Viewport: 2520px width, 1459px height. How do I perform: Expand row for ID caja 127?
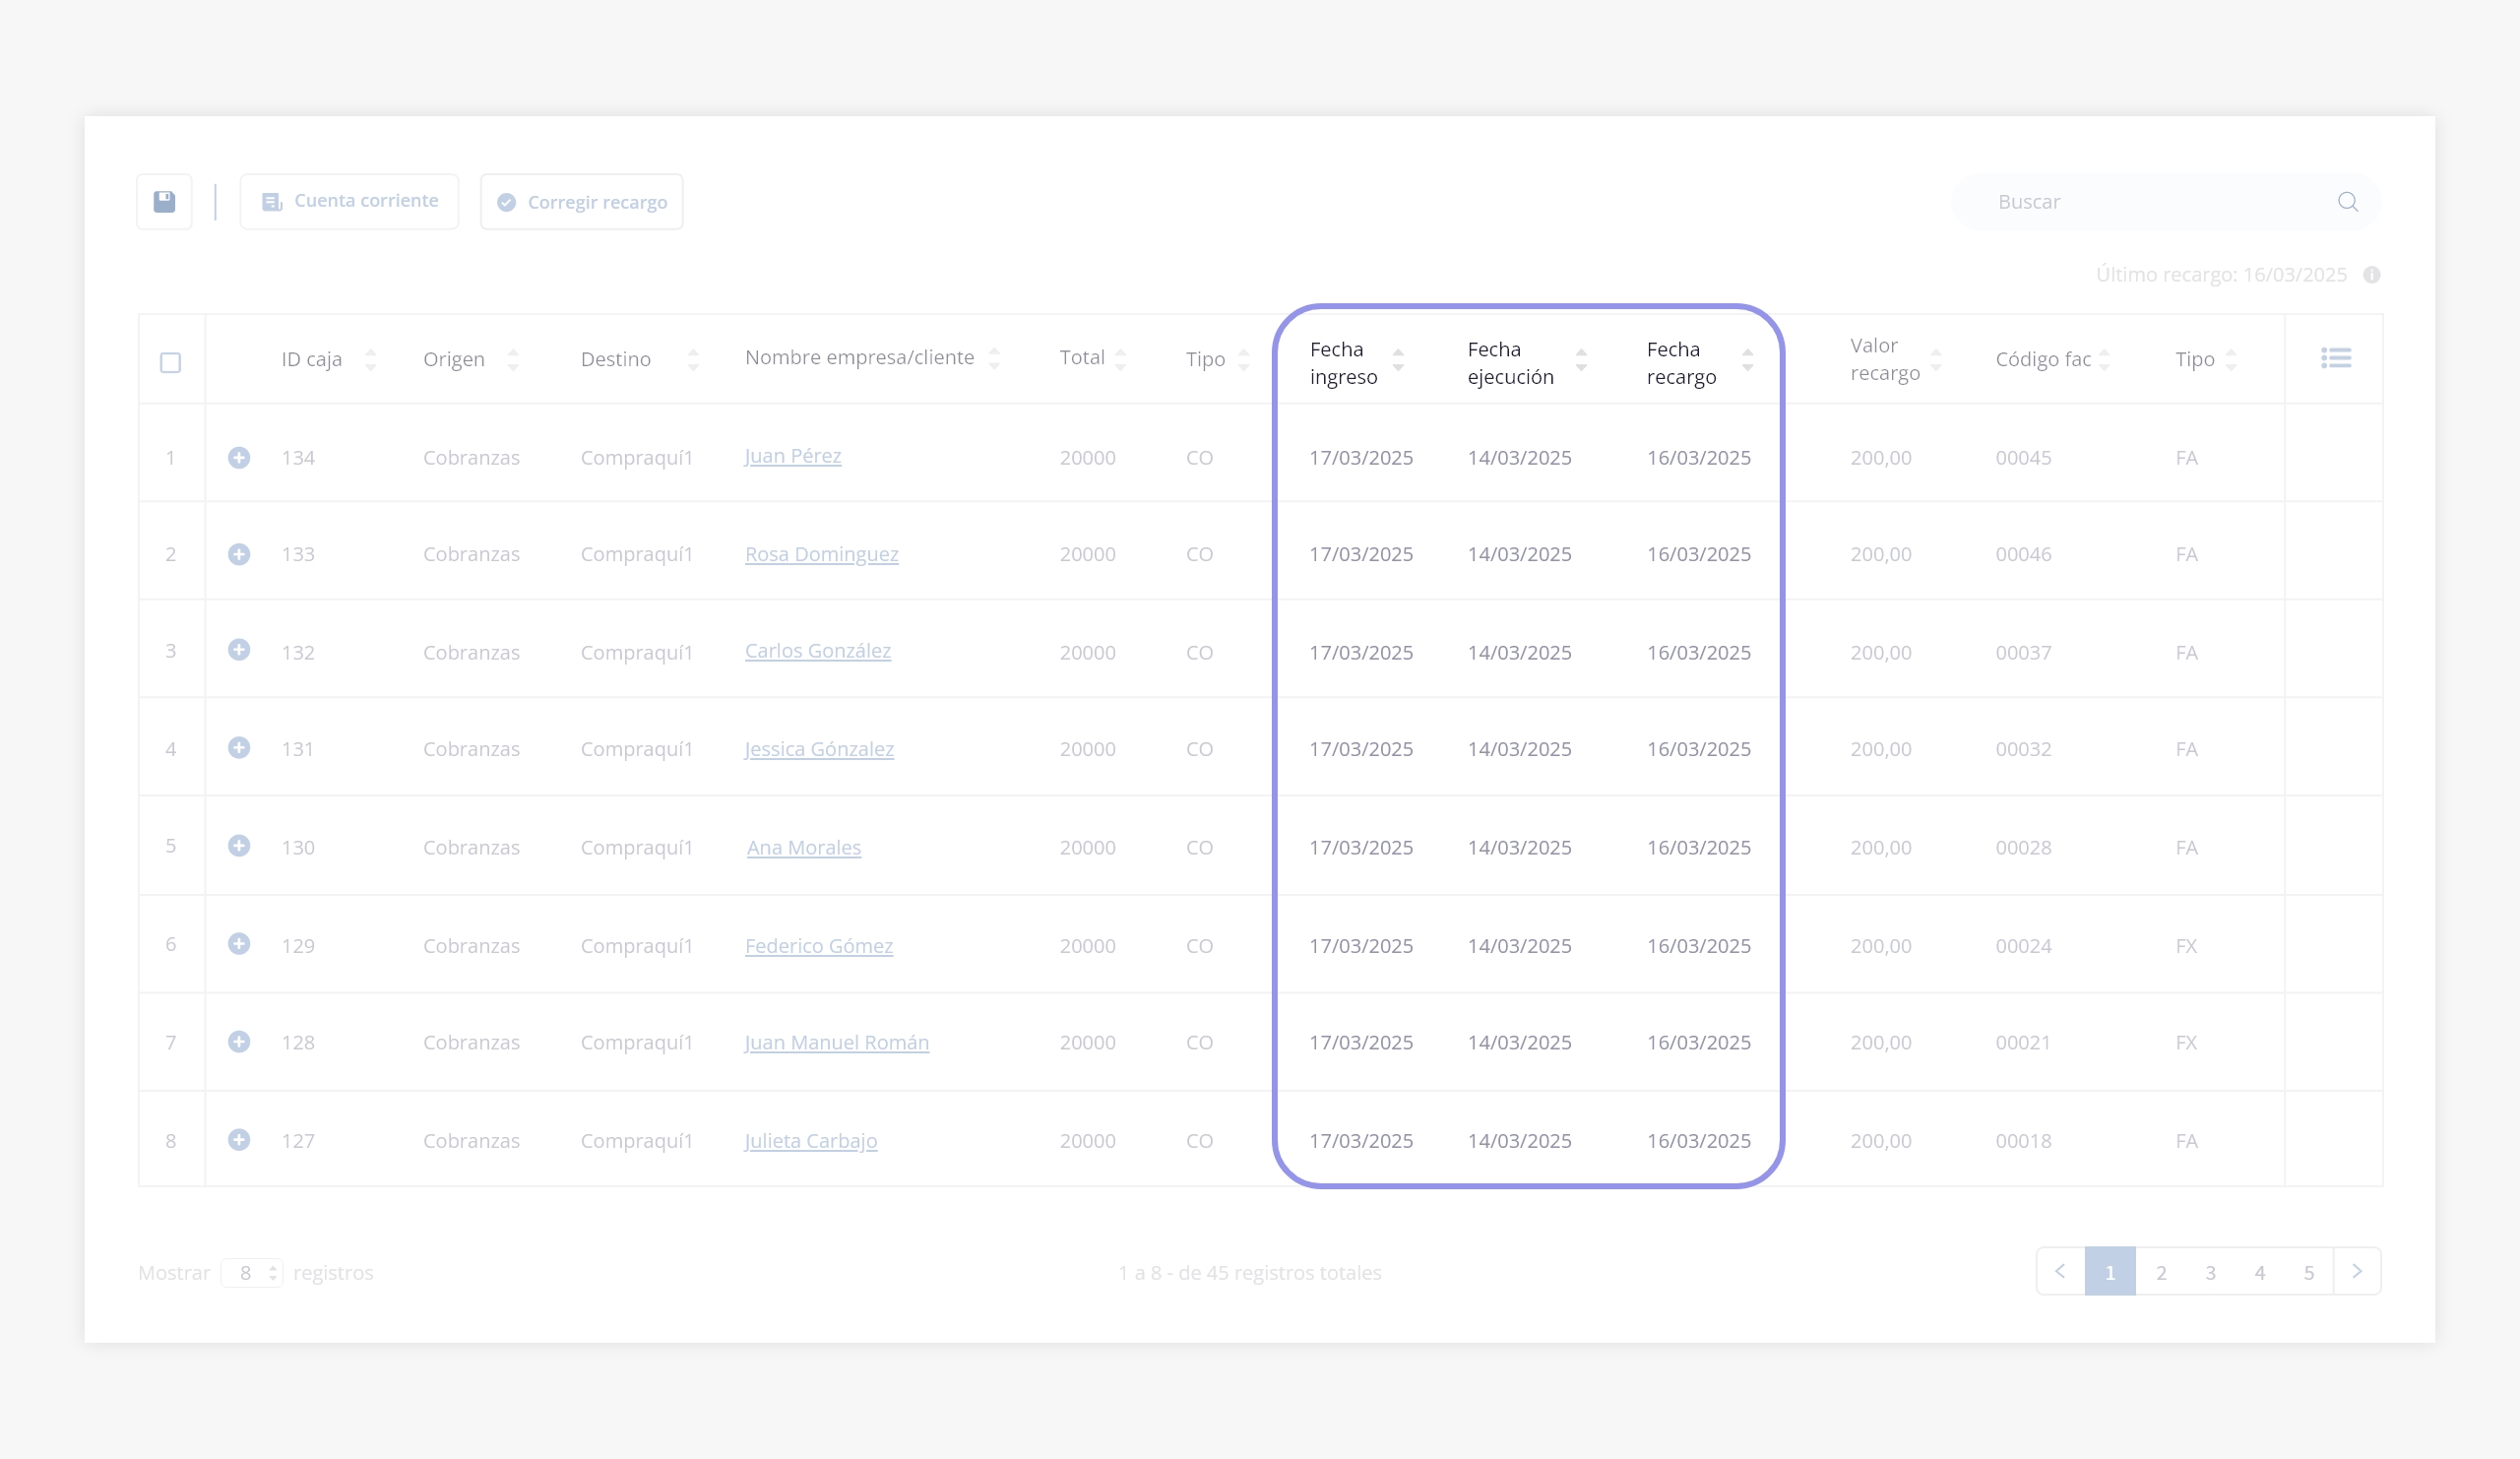pyautogui.click(x=239, y=1140)
